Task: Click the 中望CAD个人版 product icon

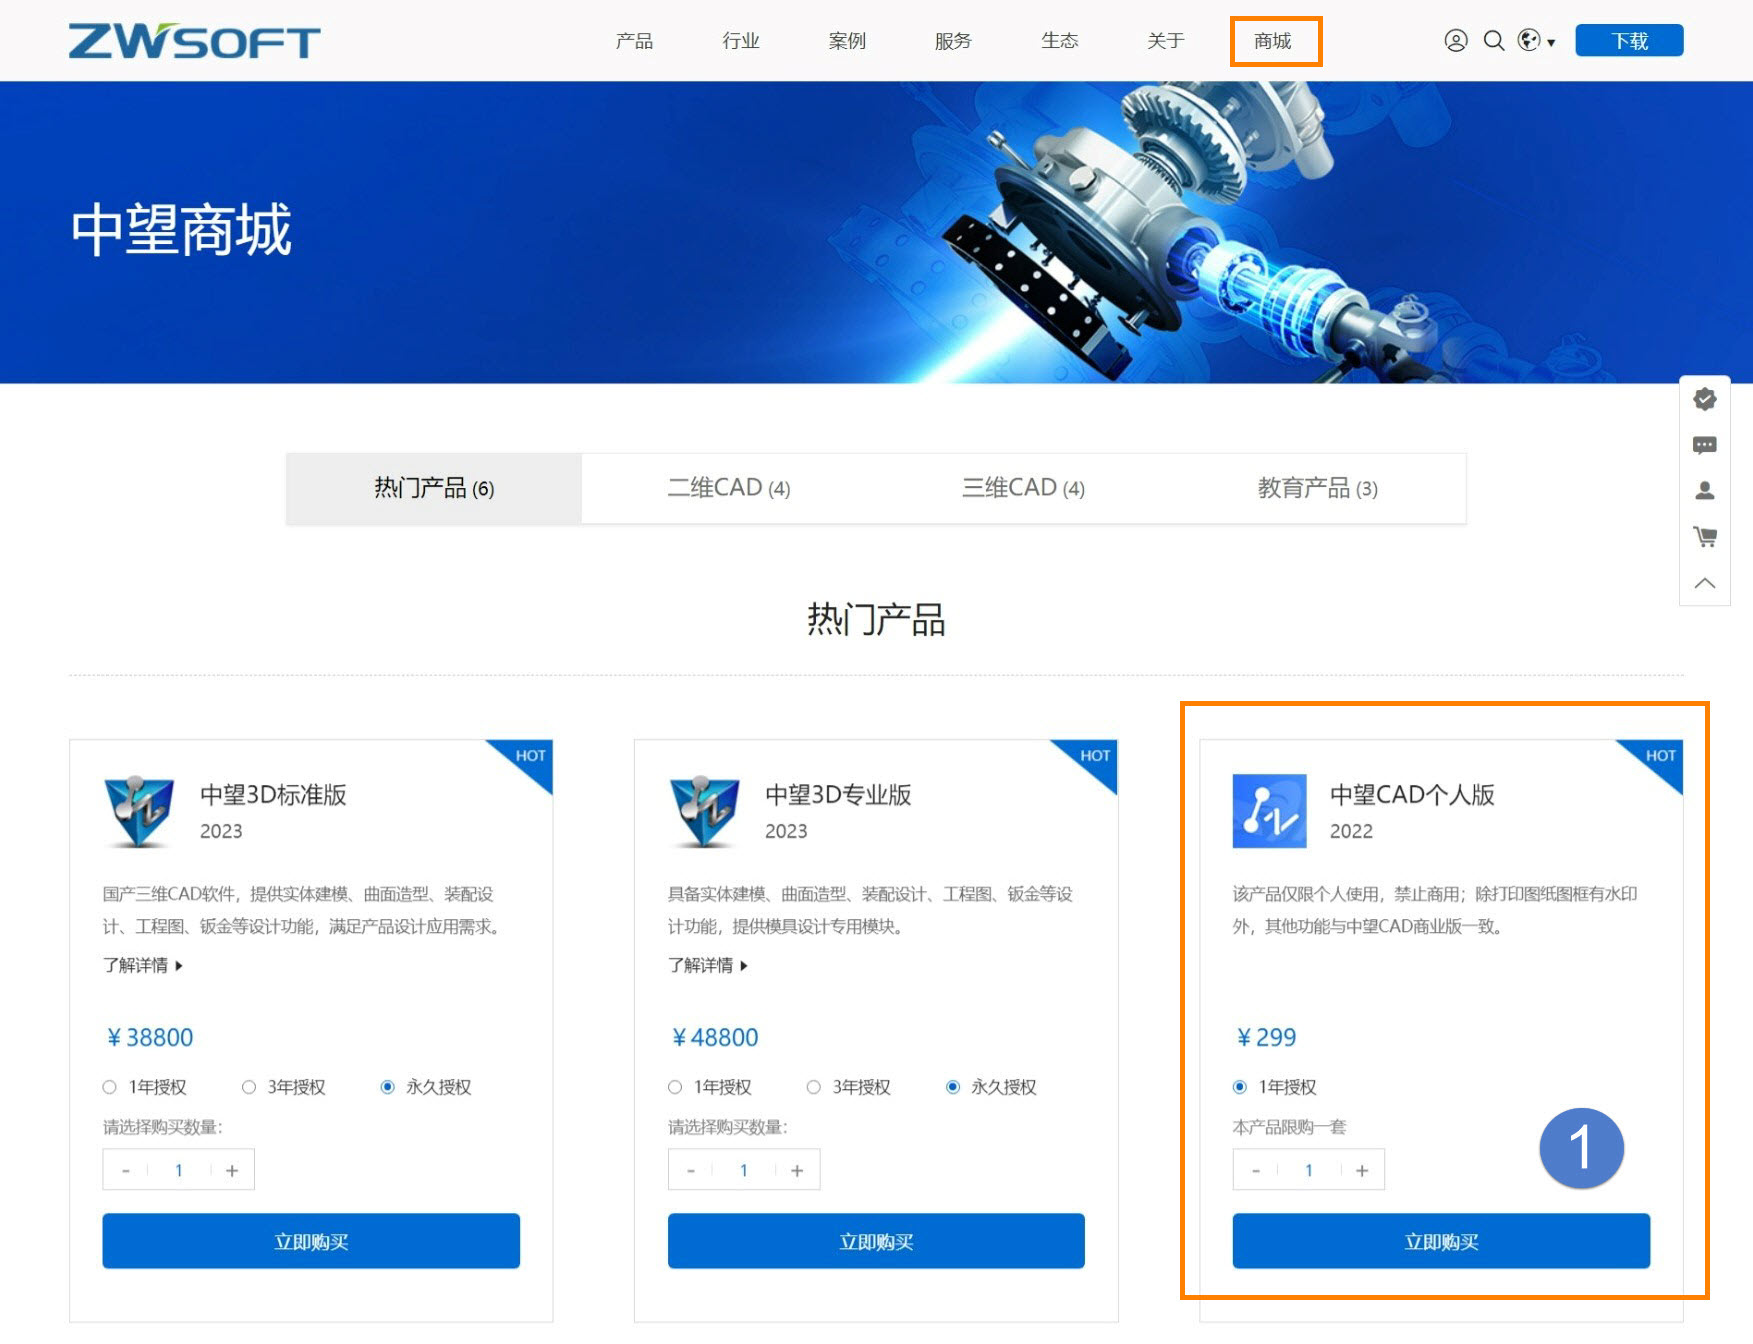Action: point(1269,811)
